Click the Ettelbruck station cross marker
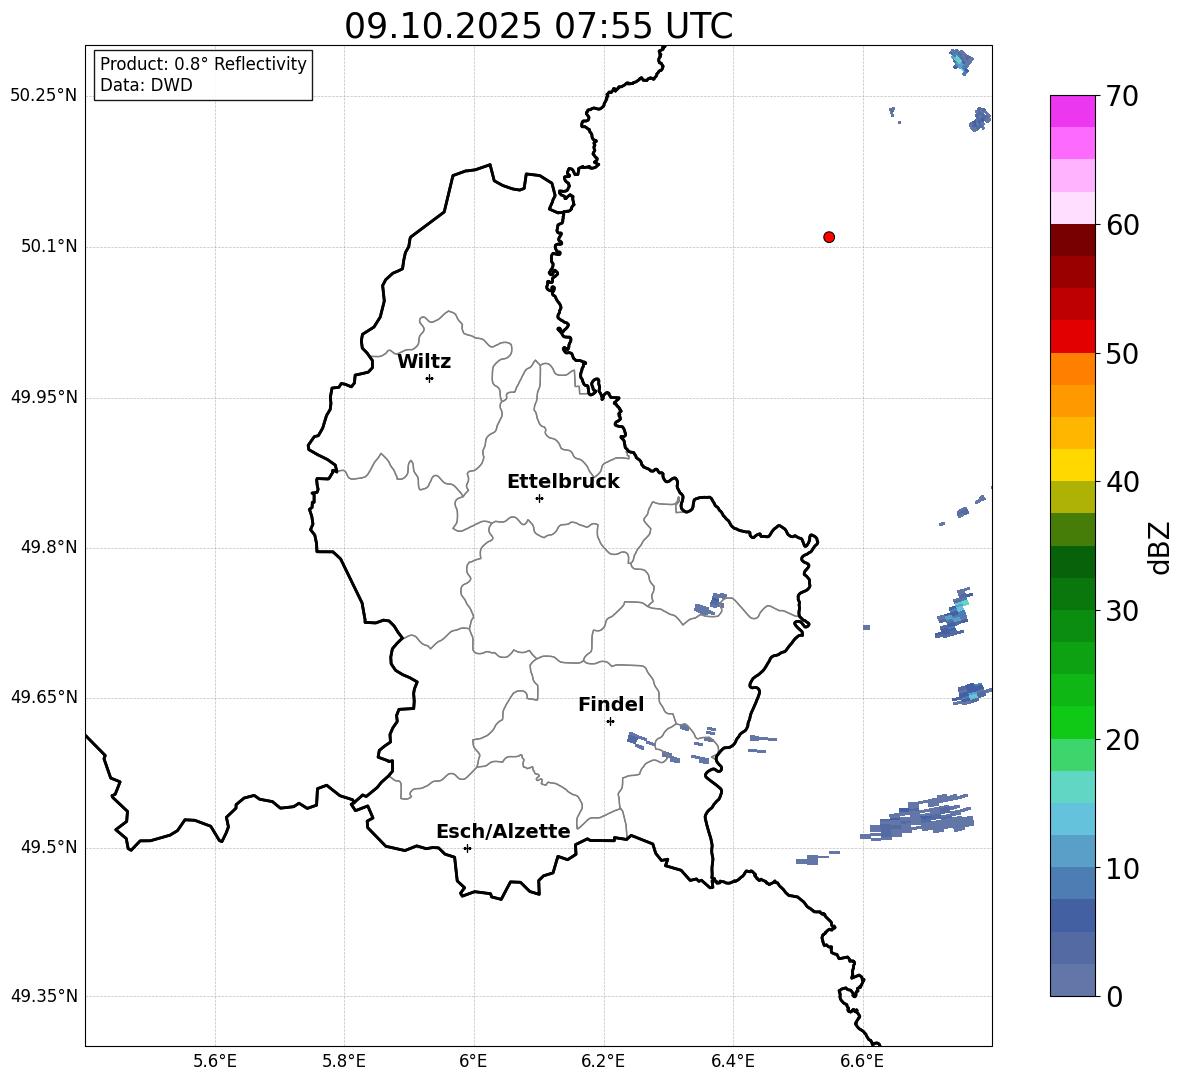 (539, 498)
